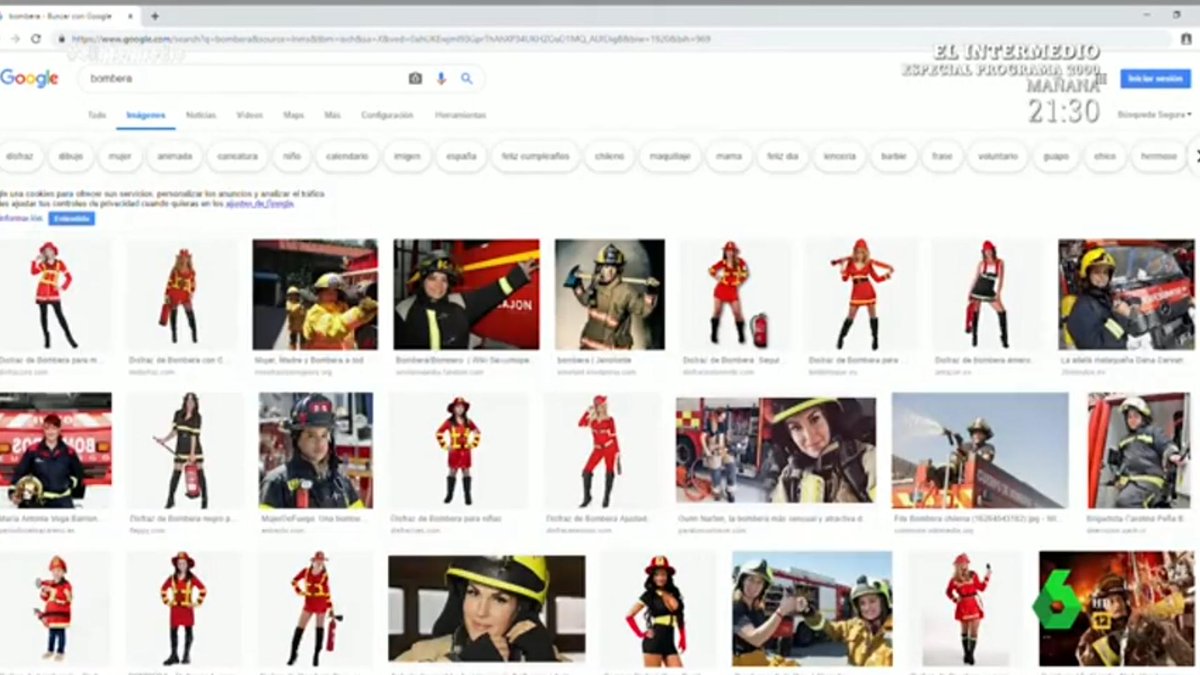This screenshot has height=675, width=1200.
Task: Open the 'Disfraz de bombera ameri...' thumbnail
Action: point(988,294)
